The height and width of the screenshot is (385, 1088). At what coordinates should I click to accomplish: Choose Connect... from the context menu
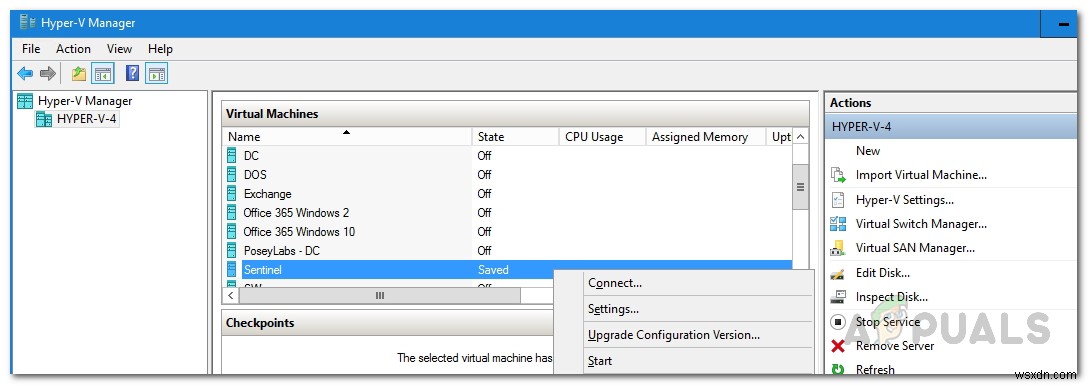pos(615,283)
